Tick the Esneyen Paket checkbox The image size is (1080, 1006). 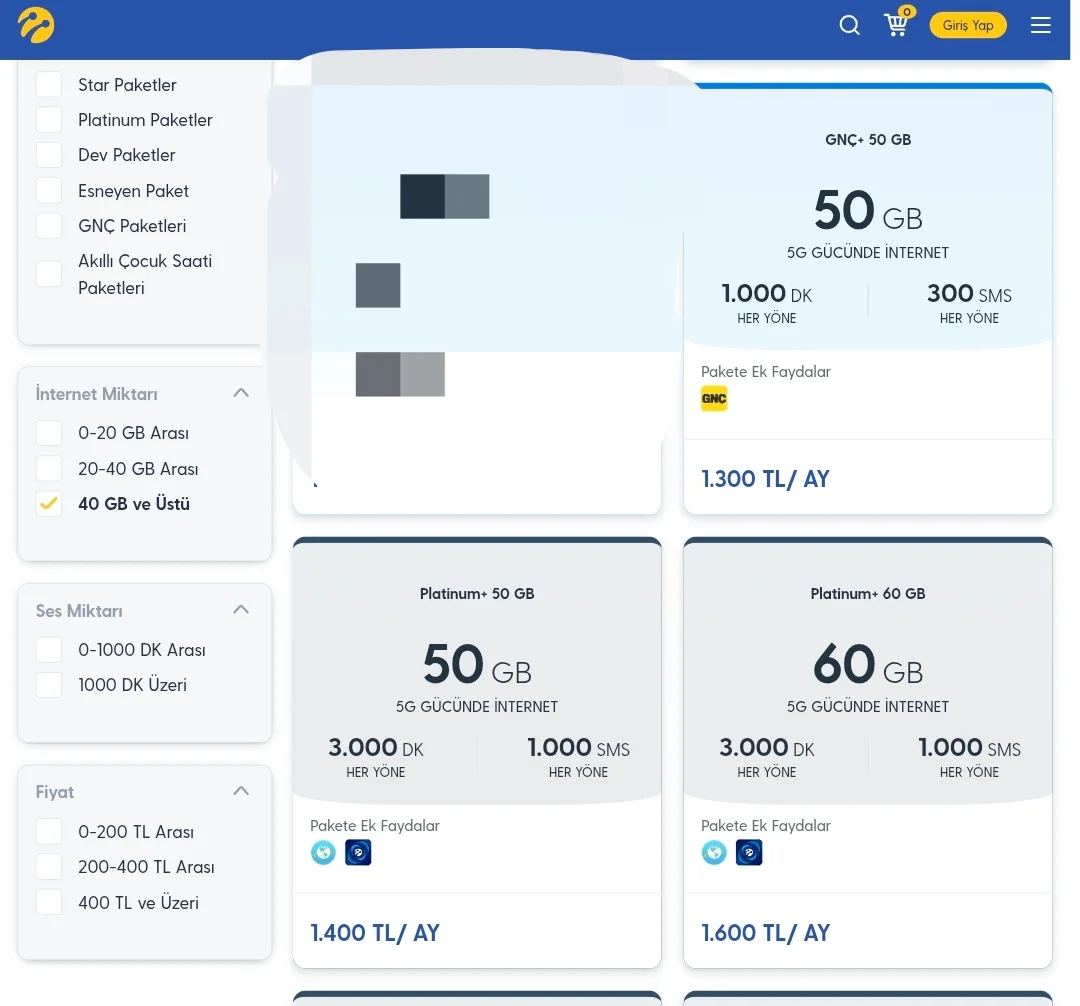click(x=49, y=190)
